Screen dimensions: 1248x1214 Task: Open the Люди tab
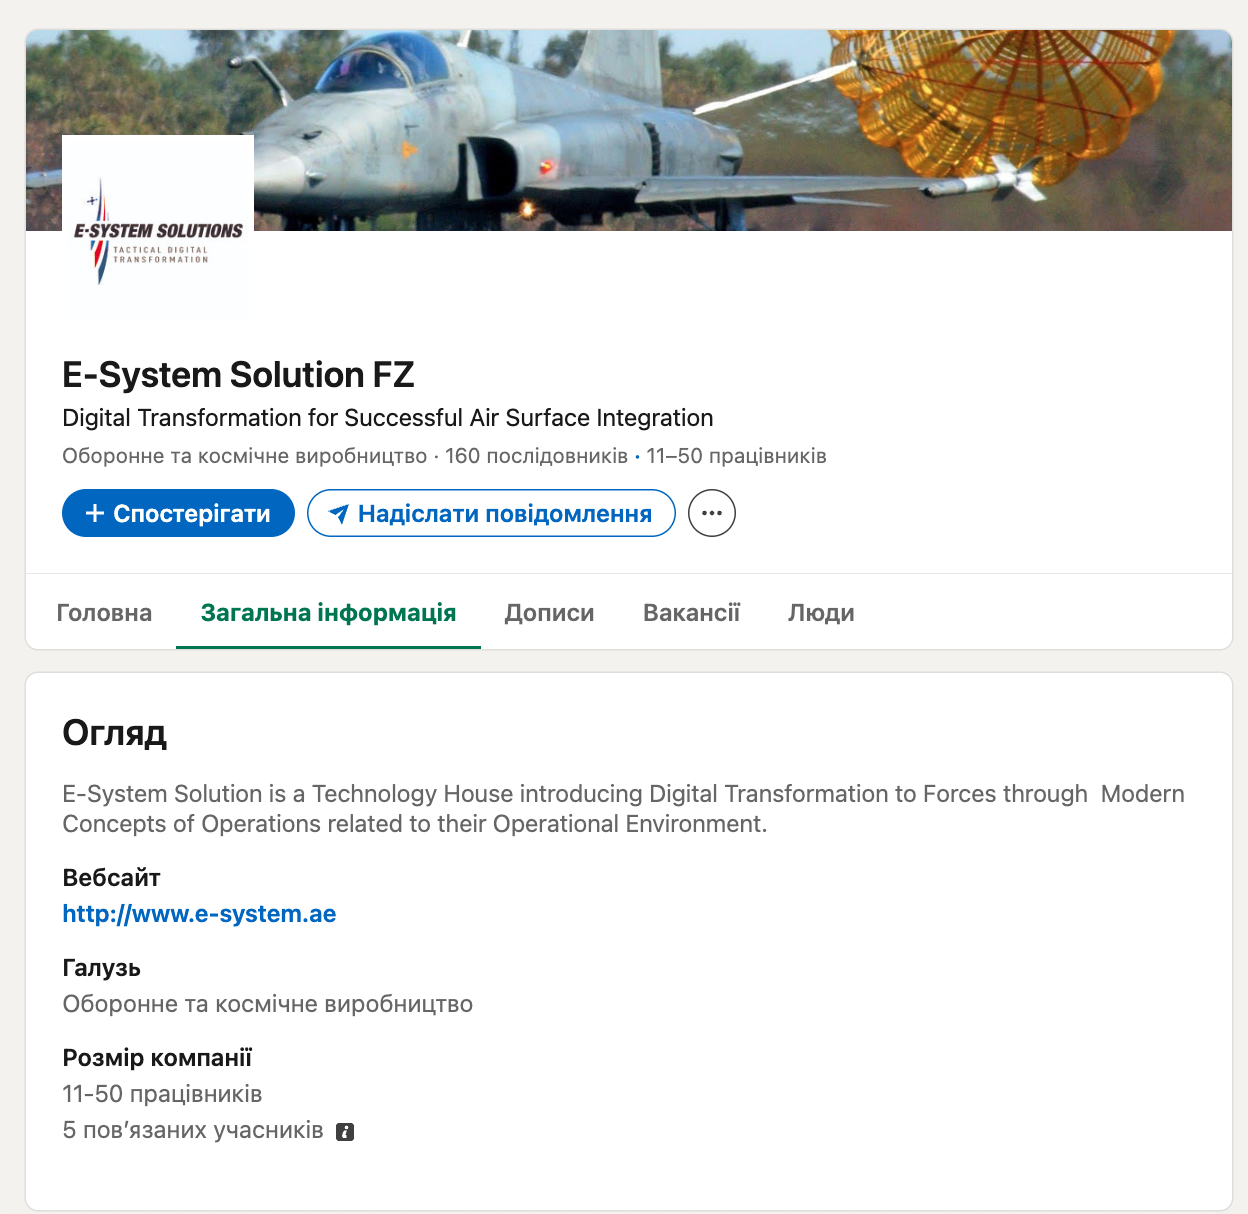pyautogui.click(x=821, y=613)
